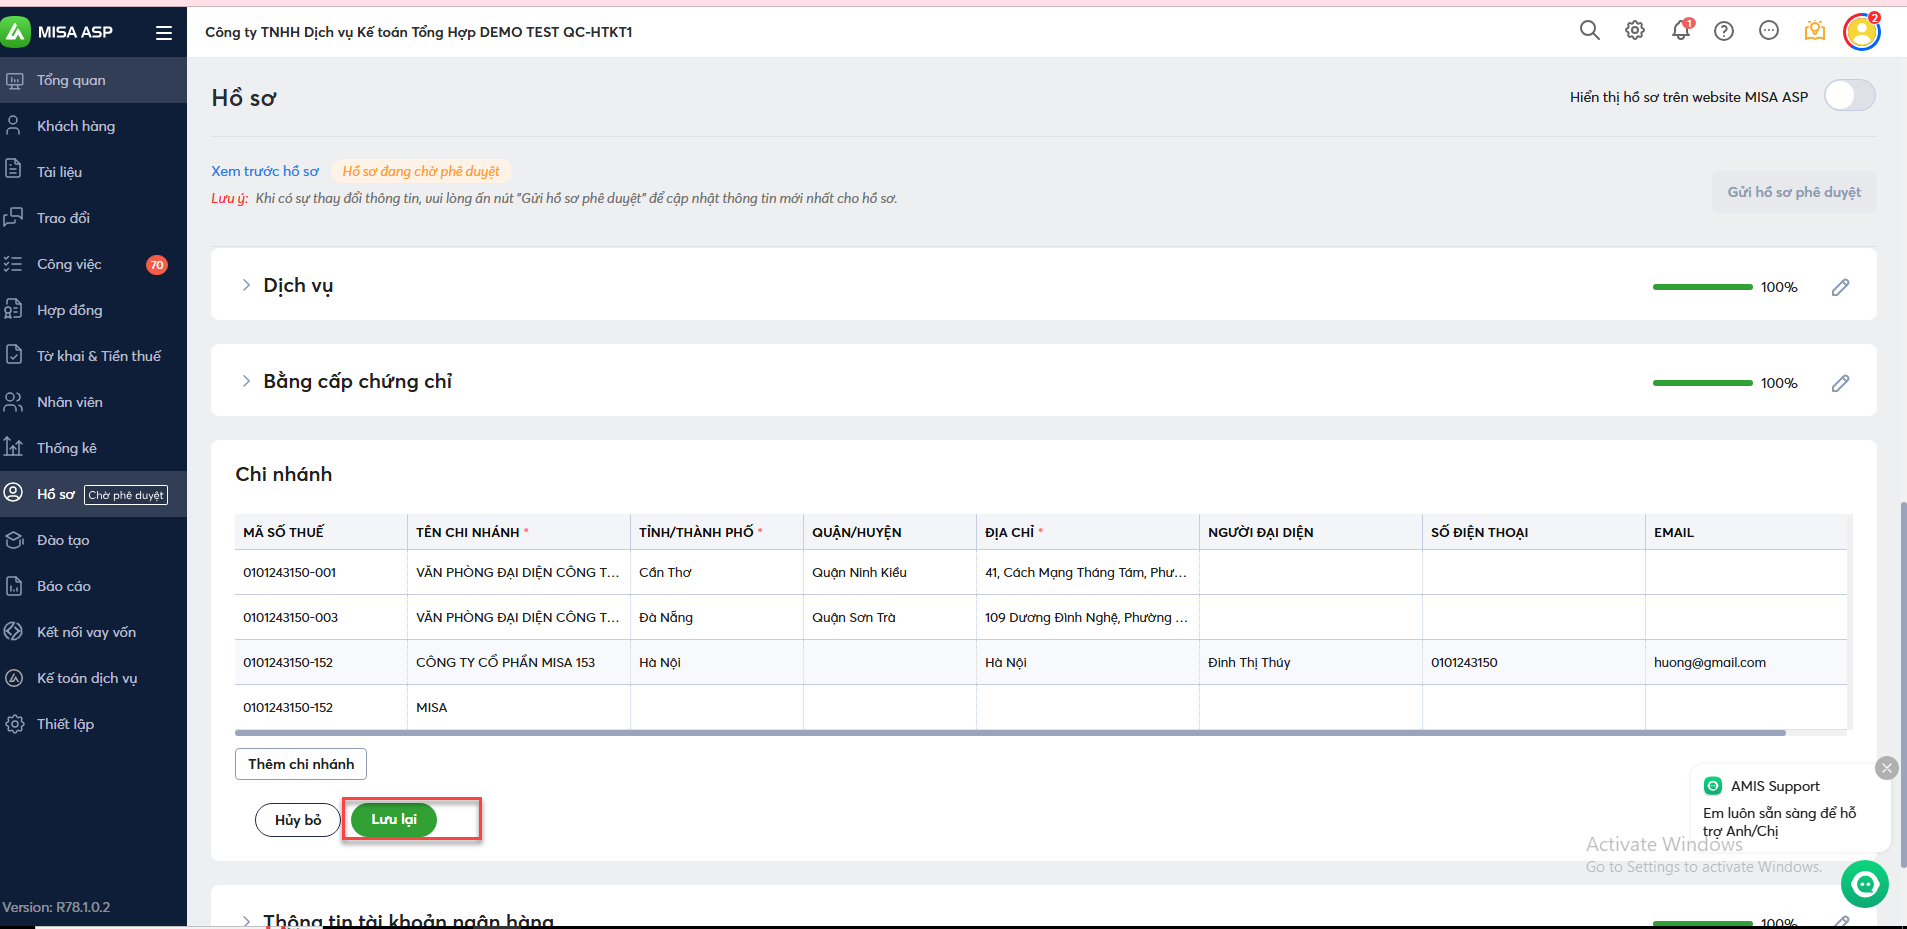Open Xem trước hồ sơ link
Image resolution: width=1907 pixels, height=929 pixels.
265,171
